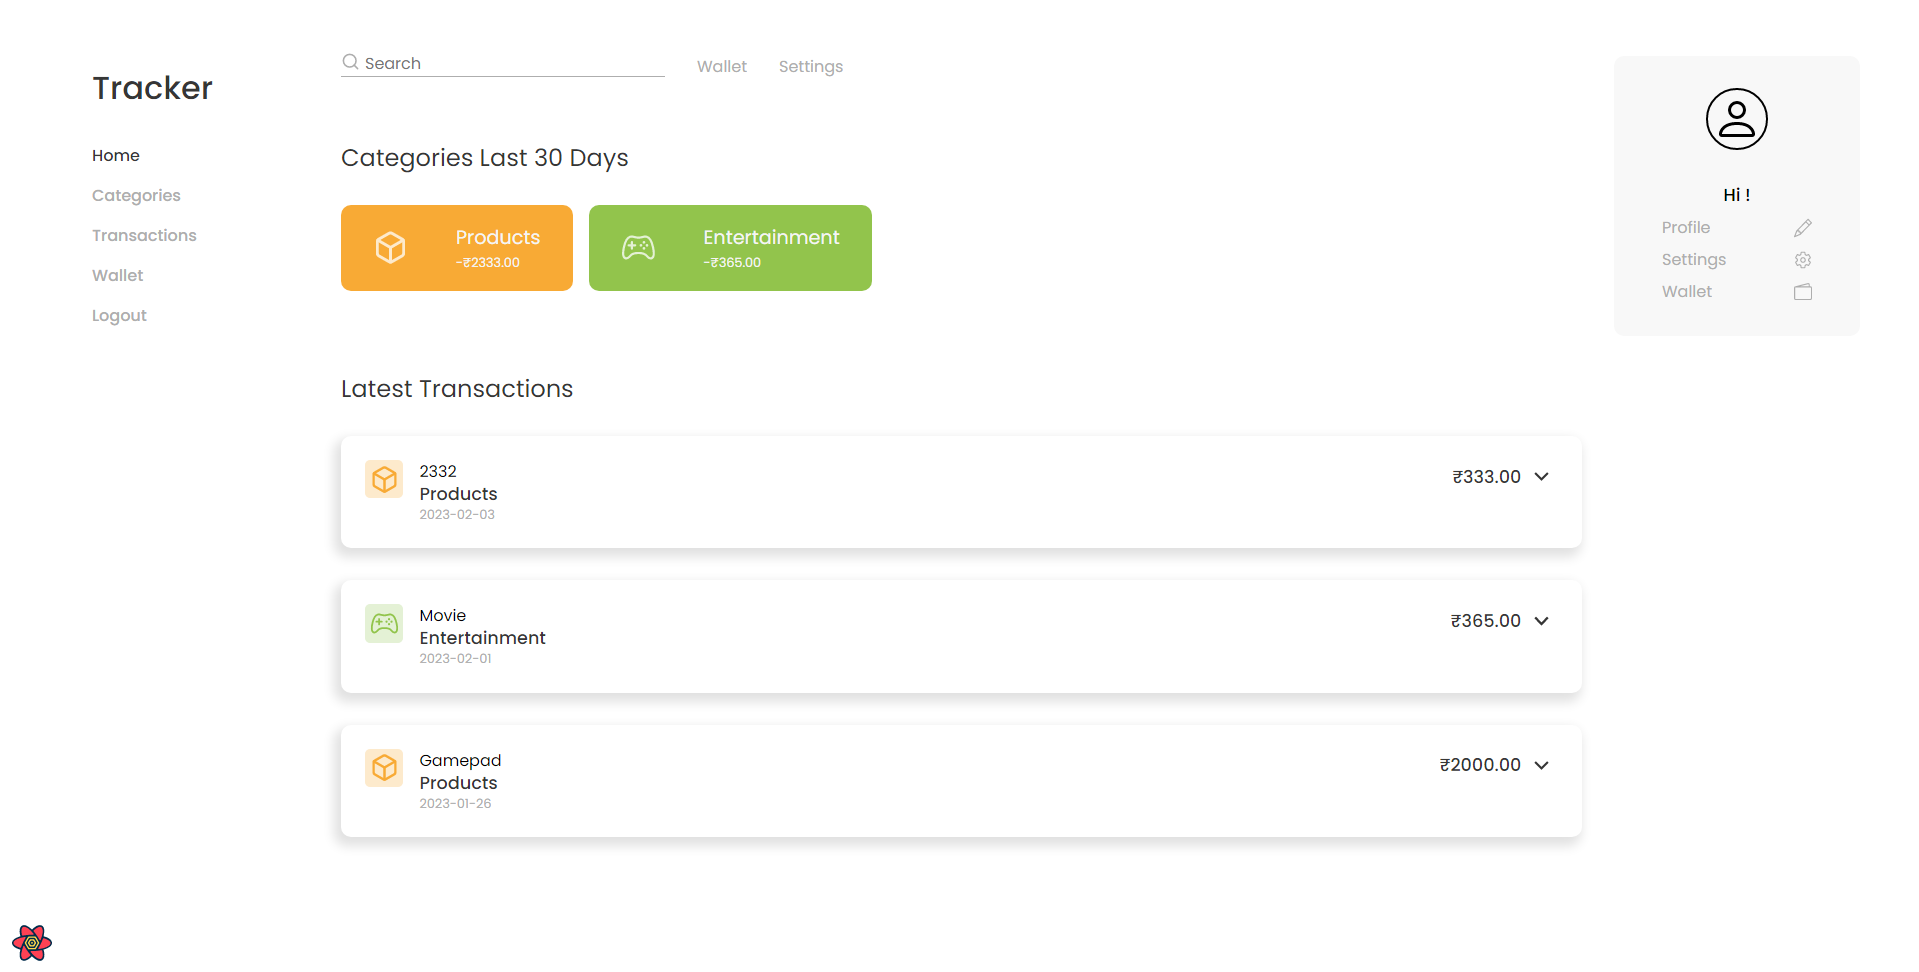Click the Tracker logo title
The width and height of the screenshot is (1919, 972).
(x=153, y=88)
